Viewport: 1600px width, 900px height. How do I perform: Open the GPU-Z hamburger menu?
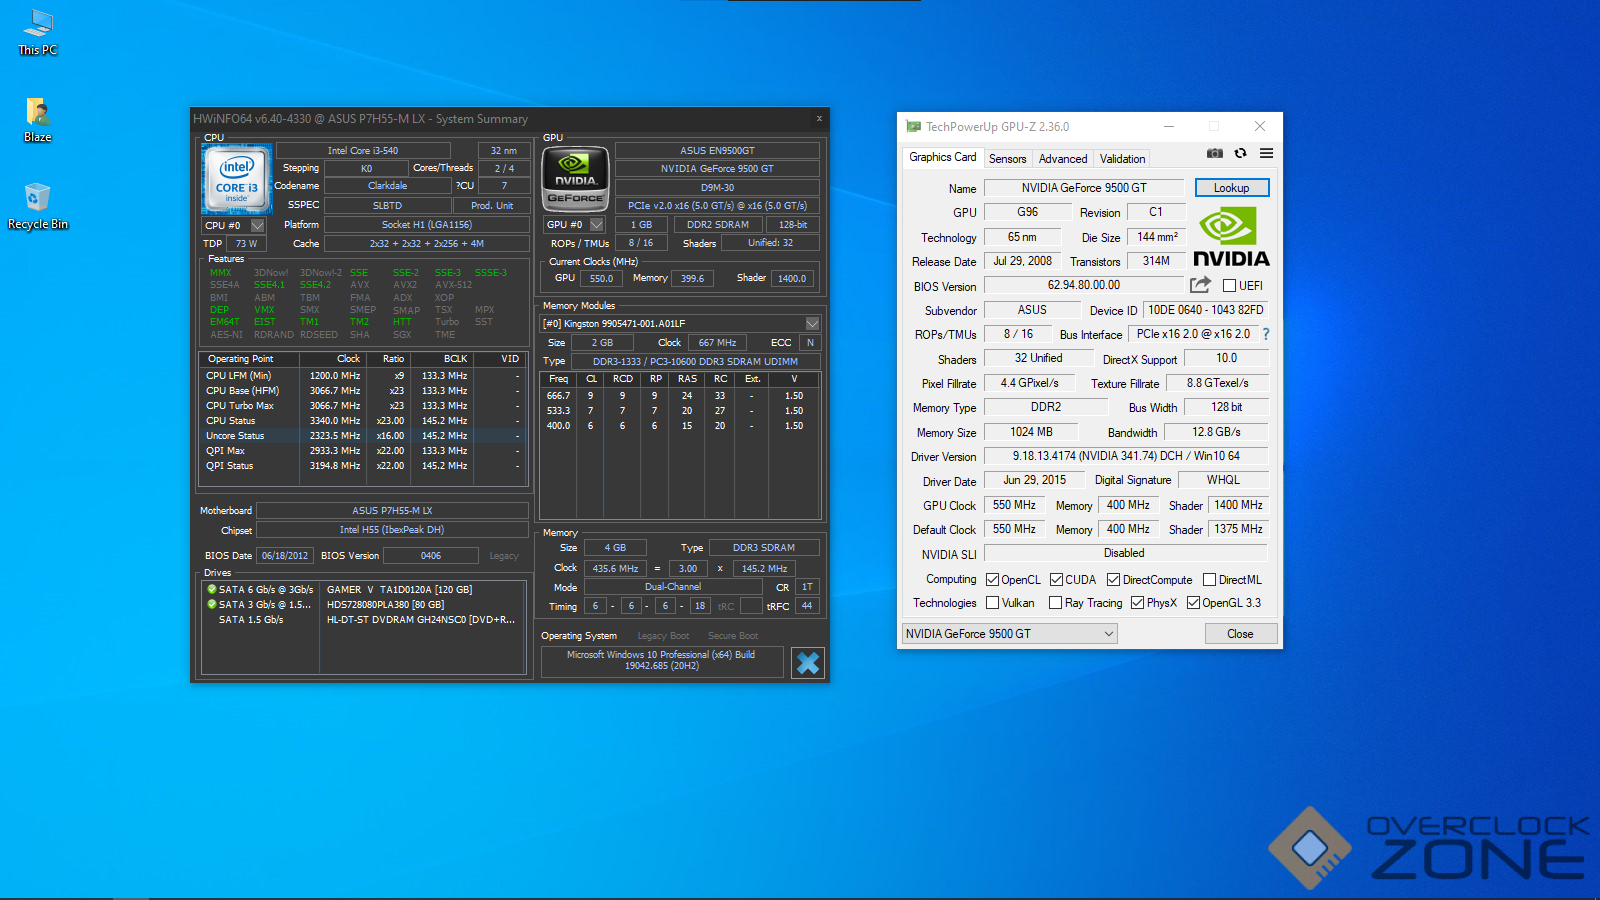pyautogui.click(x=1266, y=153)
